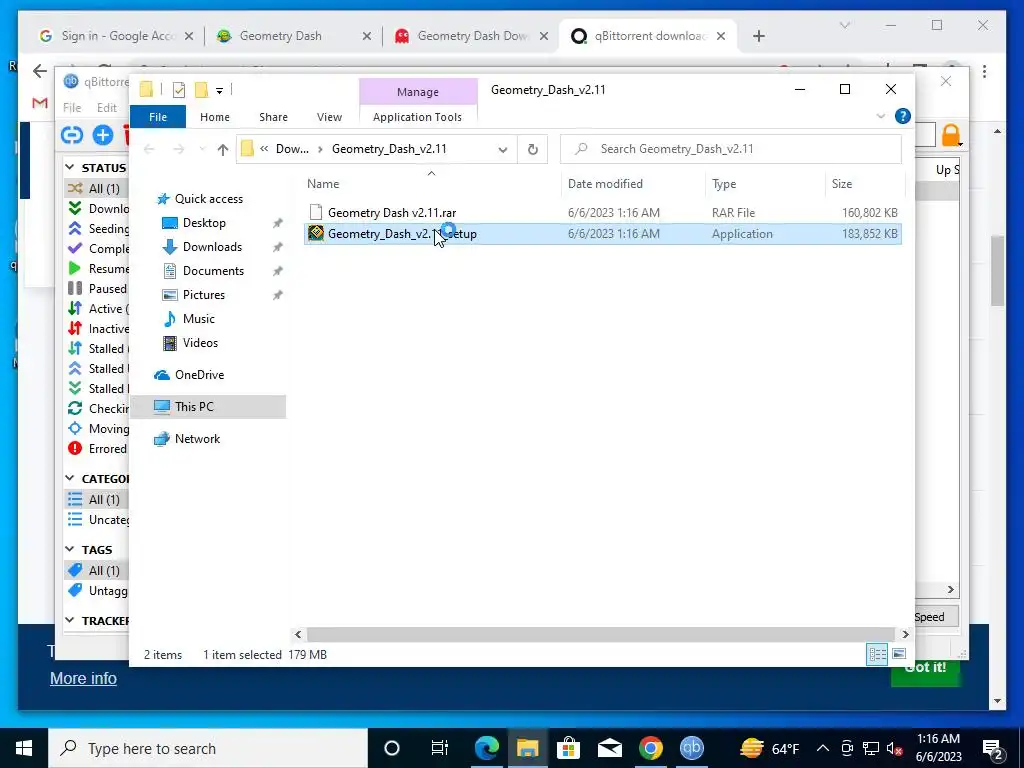
Task: Collapse the CATEGORIES section in qBittorrent
Action: pos(70,478)
